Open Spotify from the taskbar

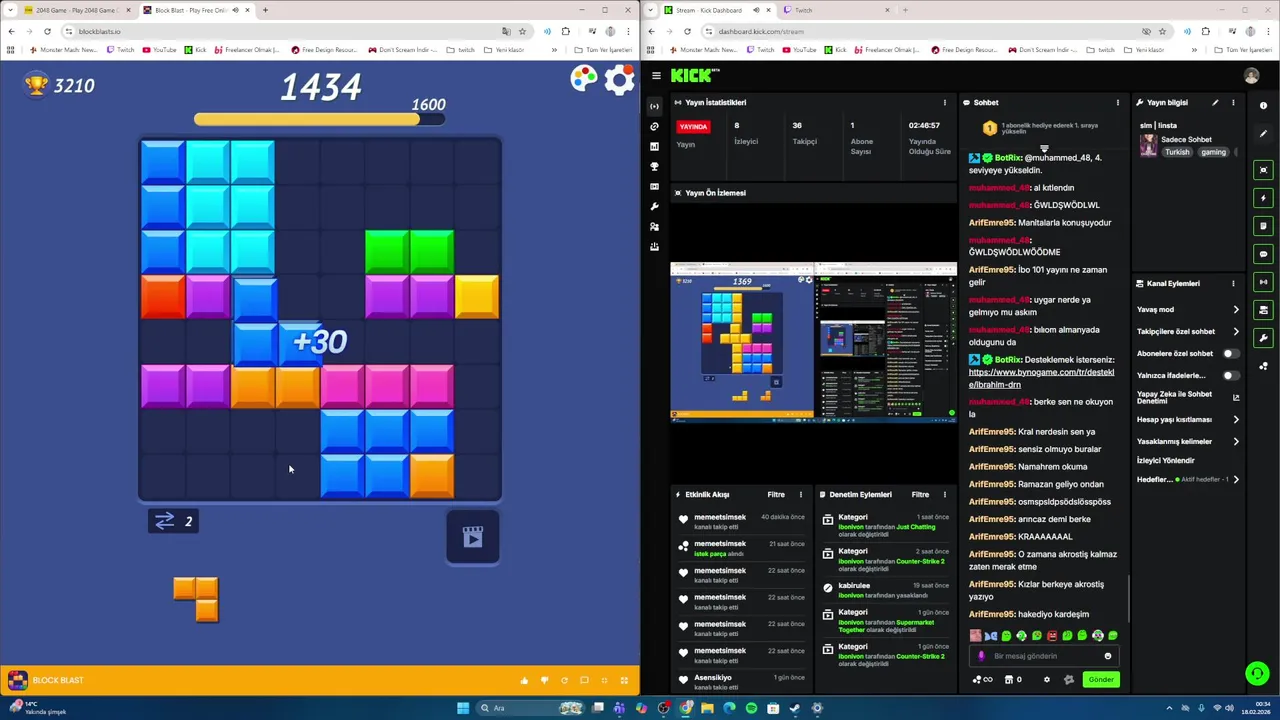(x=751, y=708)
